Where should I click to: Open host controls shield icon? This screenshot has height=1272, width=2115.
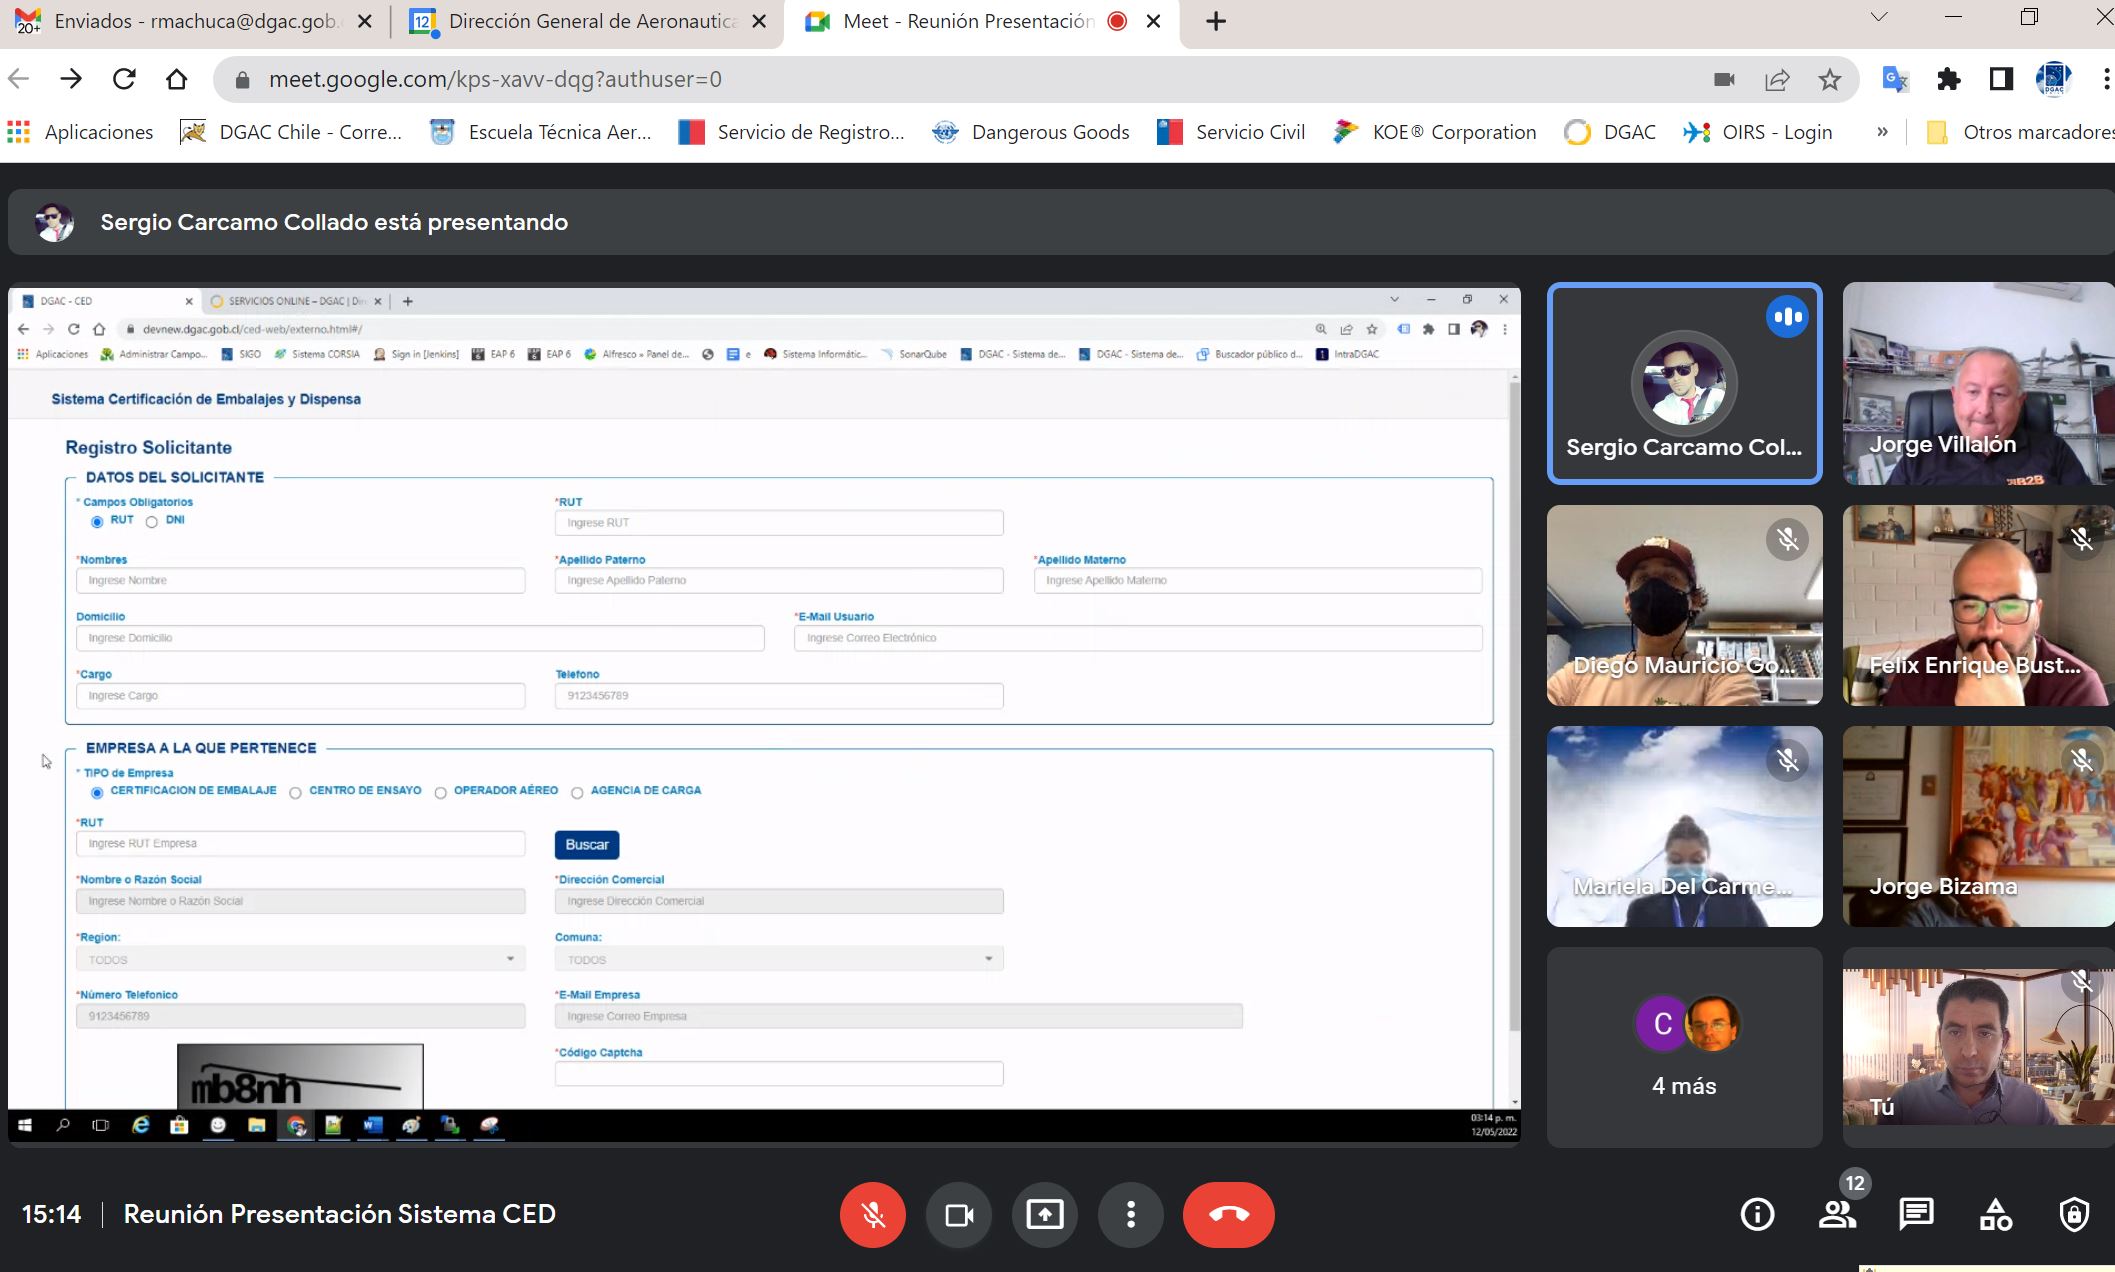pos(2074,1215)
